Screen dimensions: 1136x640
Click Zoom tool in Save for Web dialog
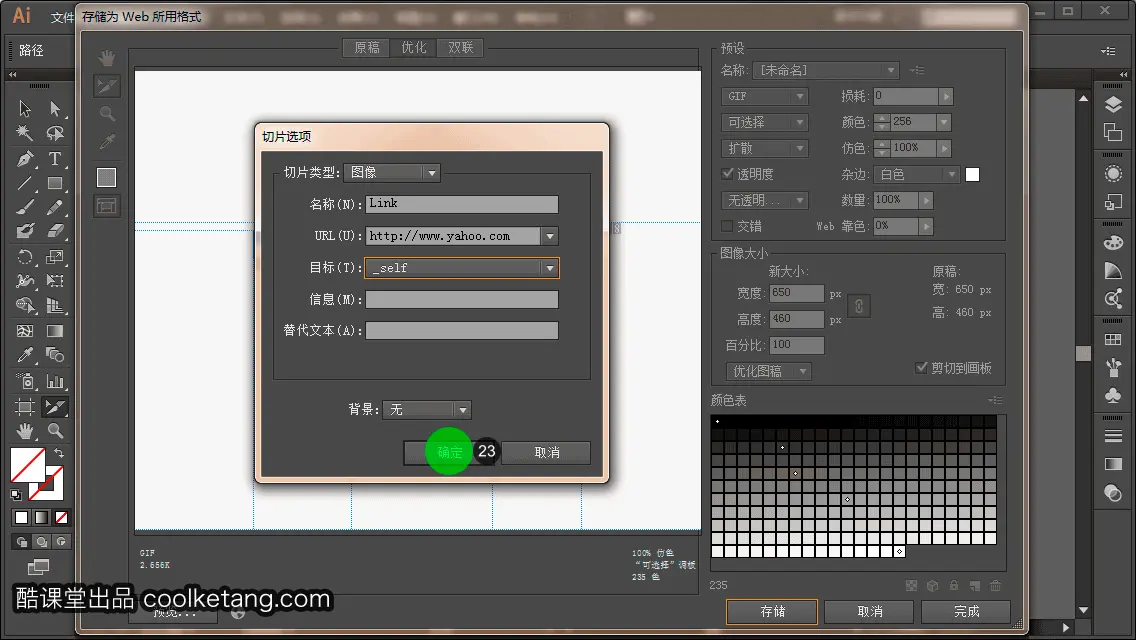point(106,114)
